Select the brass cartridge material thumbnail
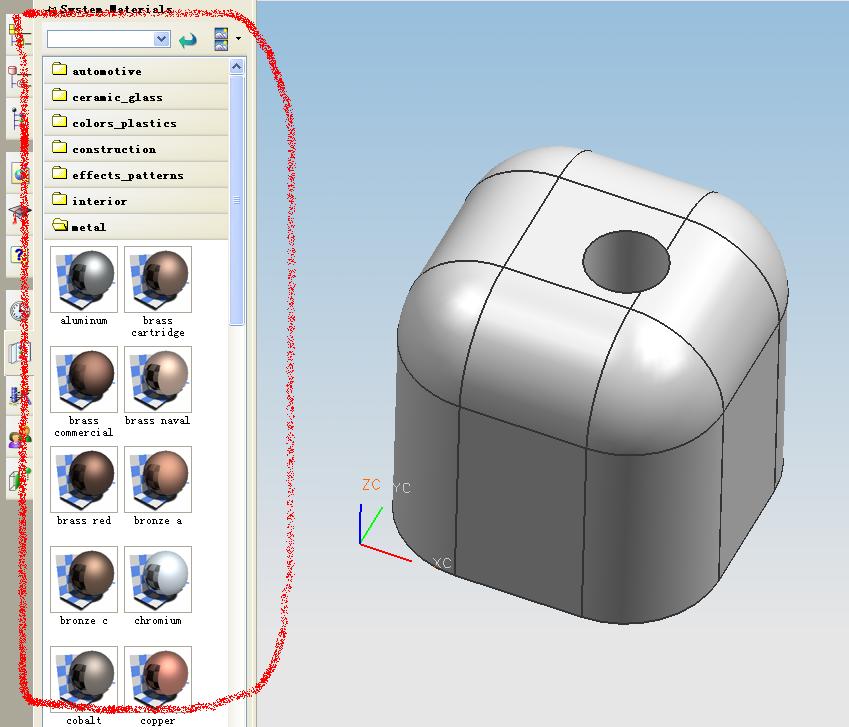The height and width of the screenshot is (727, 849). tap(158, 279)
